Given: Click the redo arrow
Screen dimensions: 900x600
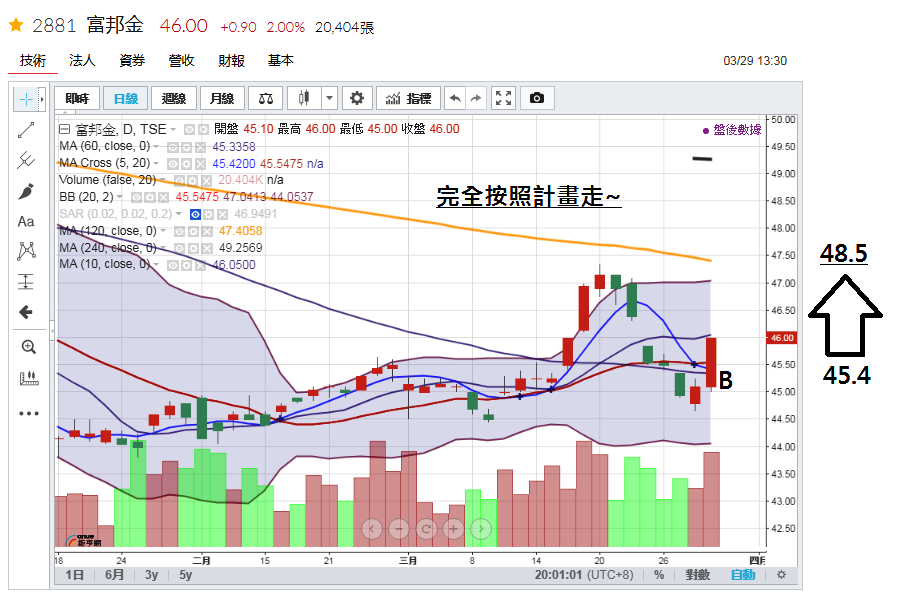Looking at the screenshot, I should click(x=476, y=98).
